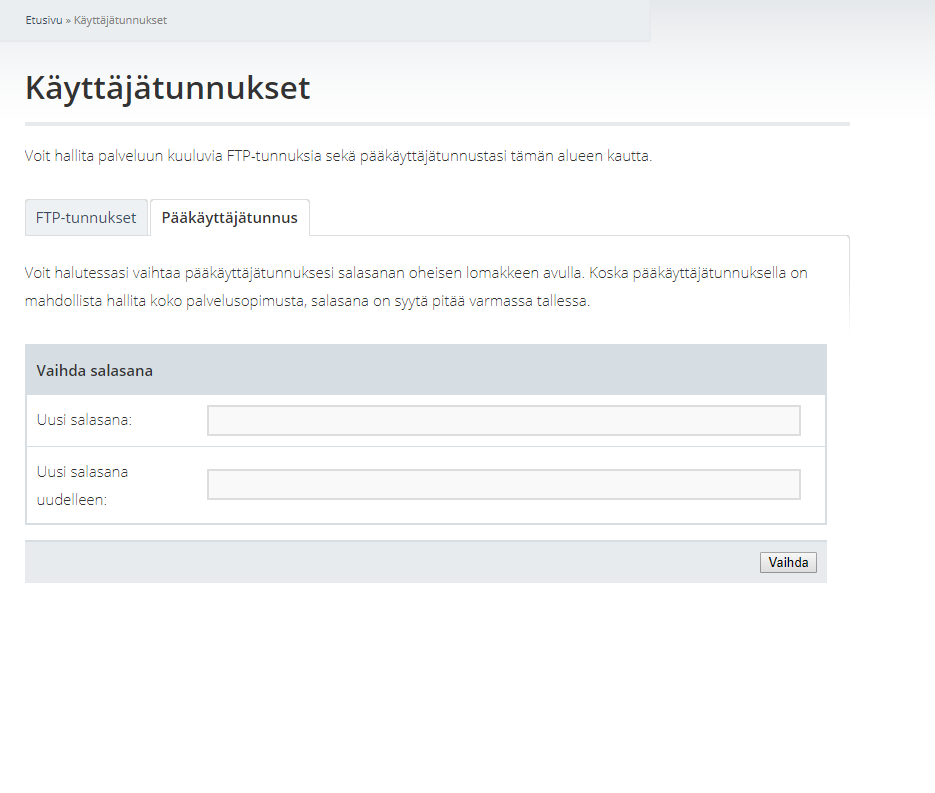Click the horizontal divider under the page heading
The width and height of the screenshot is (935, 793).
(437, 124)
